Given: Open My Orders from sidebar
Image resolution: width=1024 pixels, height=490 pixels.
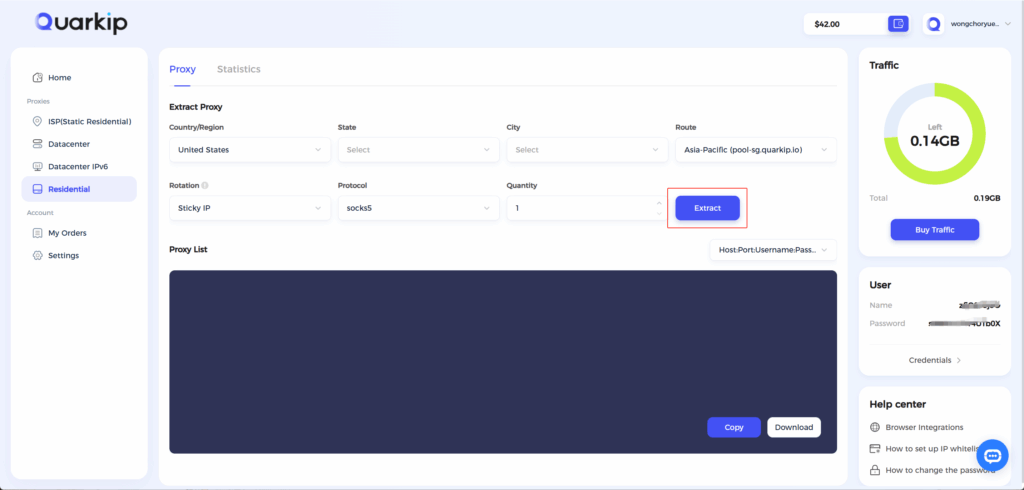Looking at the screenshot, I should (x=67, y=233).
